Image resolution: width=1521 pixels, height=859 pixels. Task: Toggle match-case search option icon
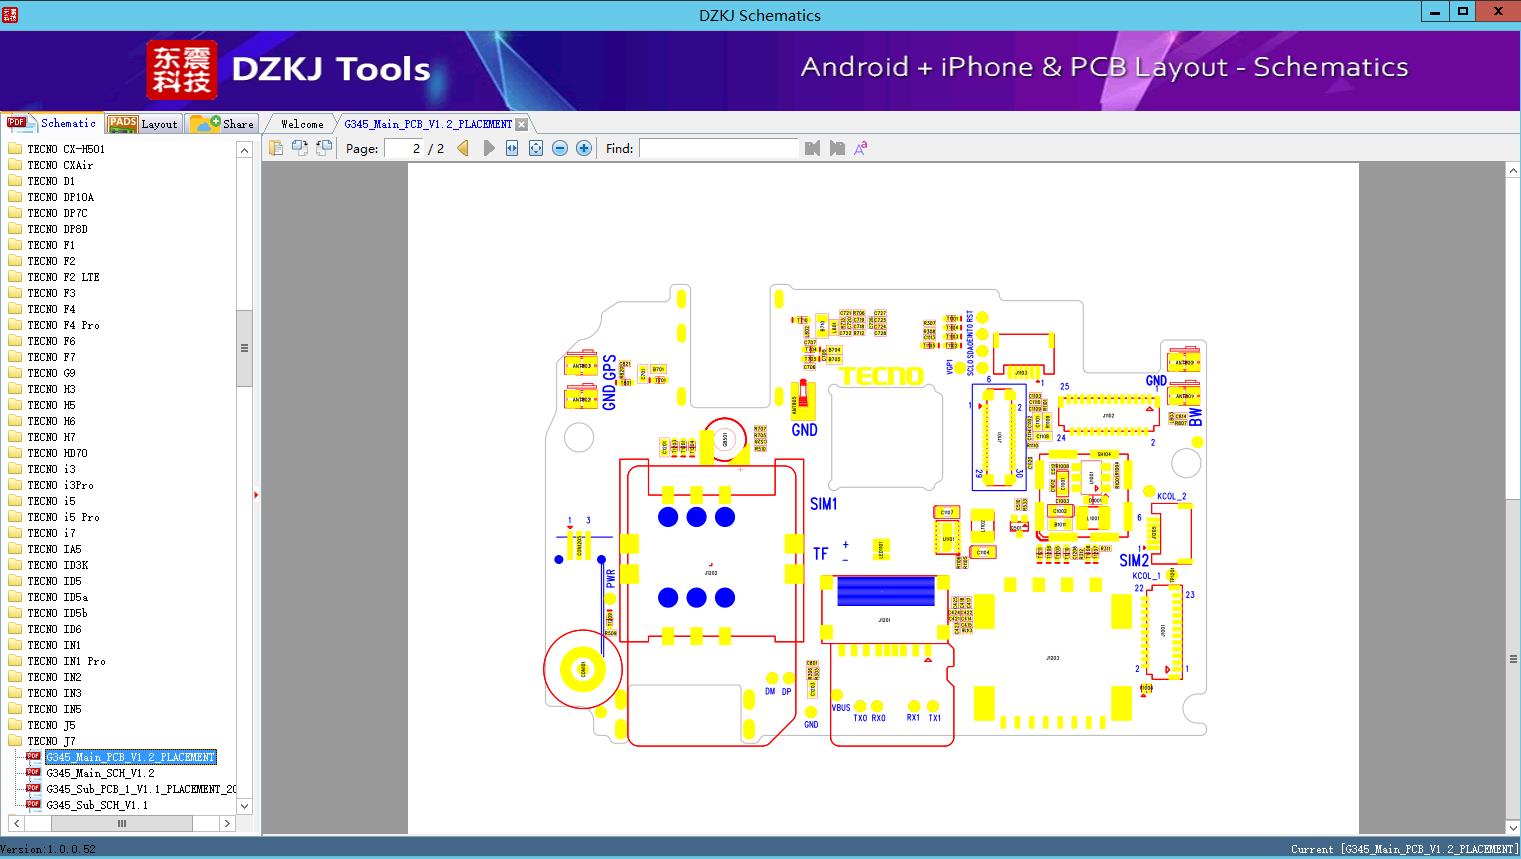pyautogui.click(x=861, y=148)
